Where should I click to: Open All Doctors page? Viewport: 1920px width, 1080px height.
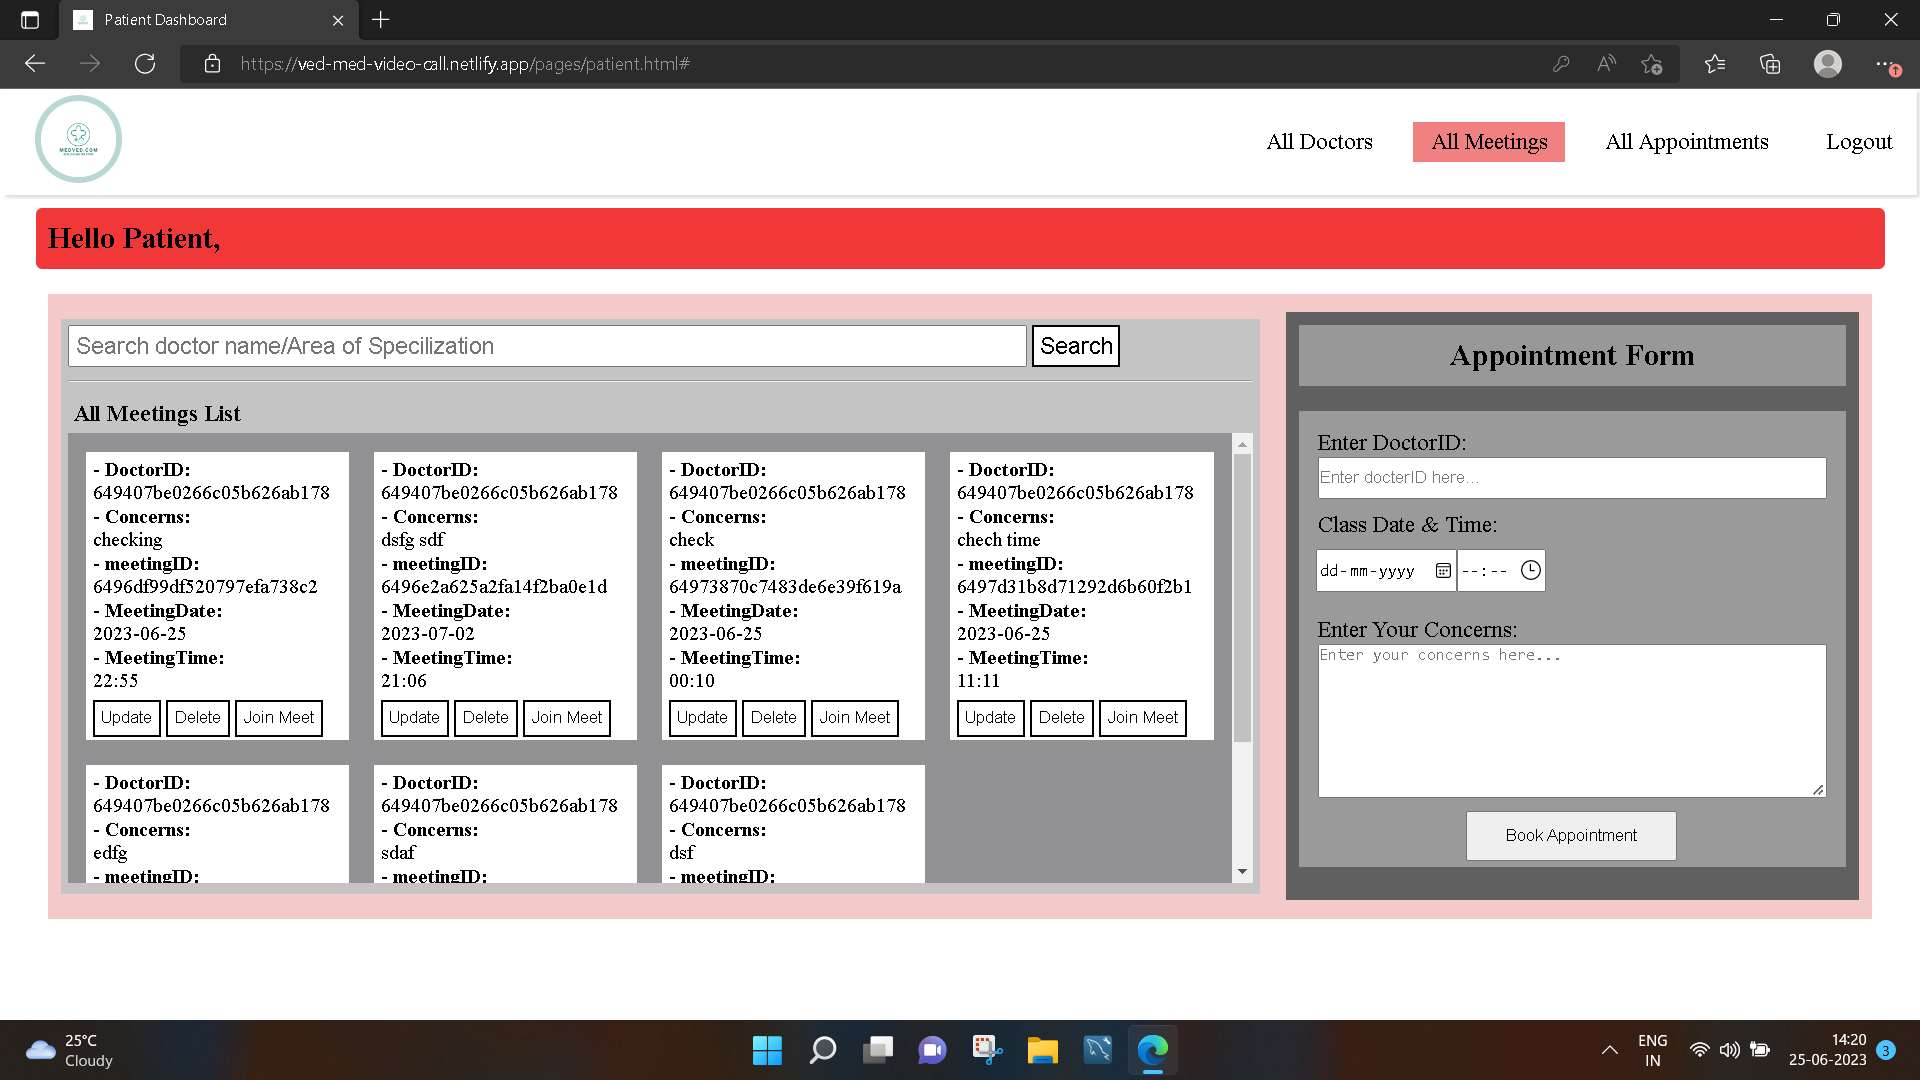tap(1319, 142)
